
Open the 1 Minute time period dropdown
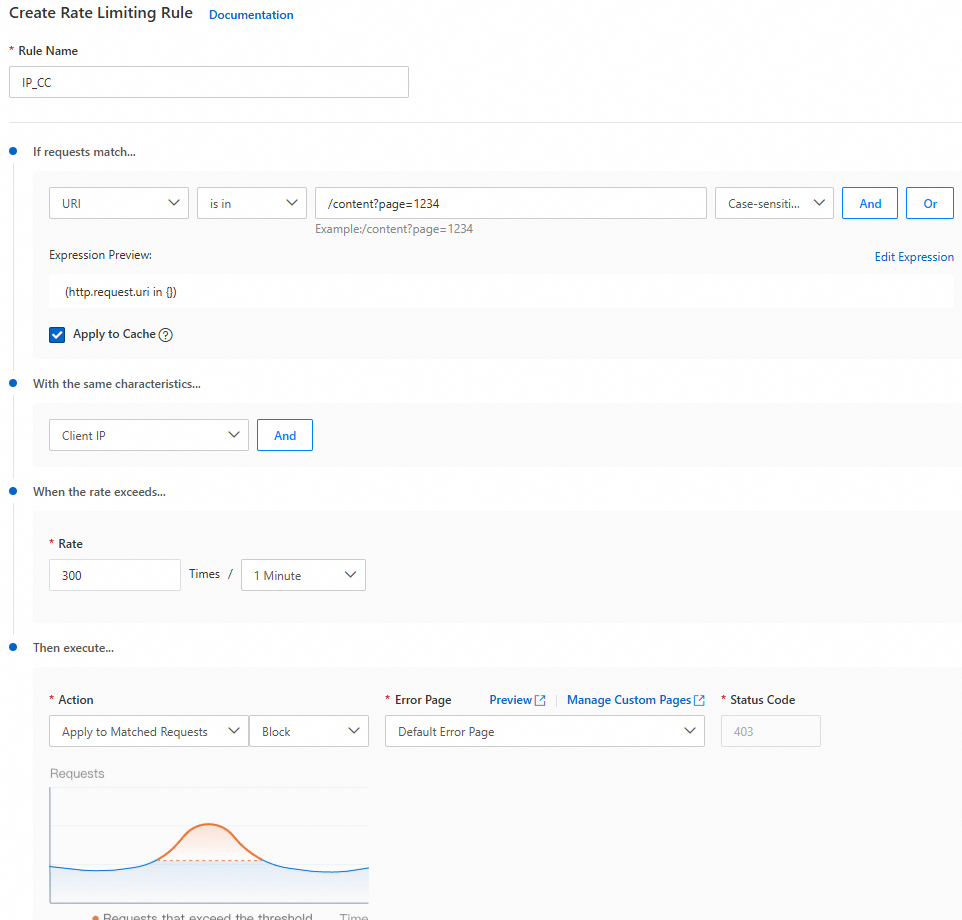(303, 575)
